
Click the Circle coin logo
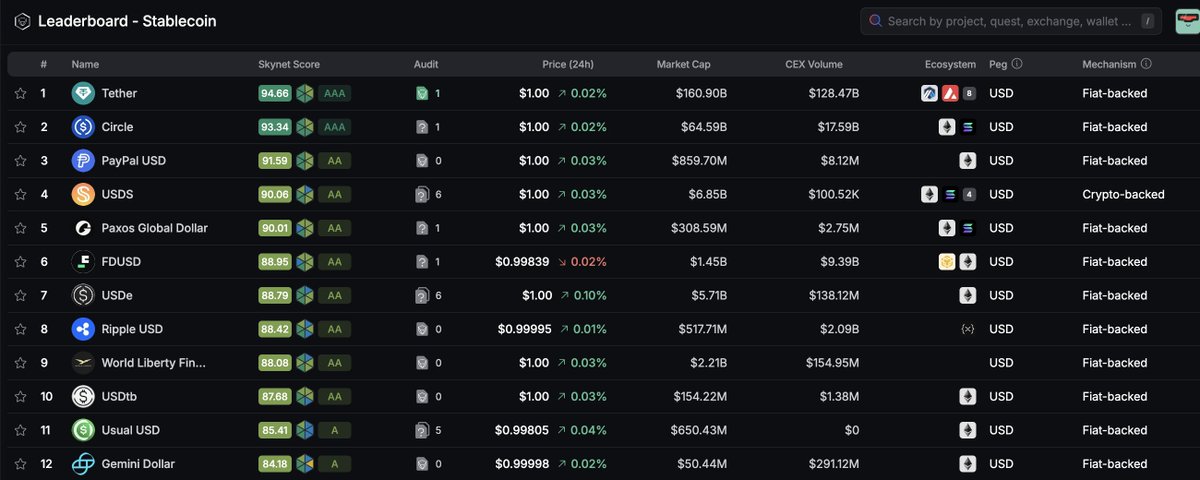point(83,127)
